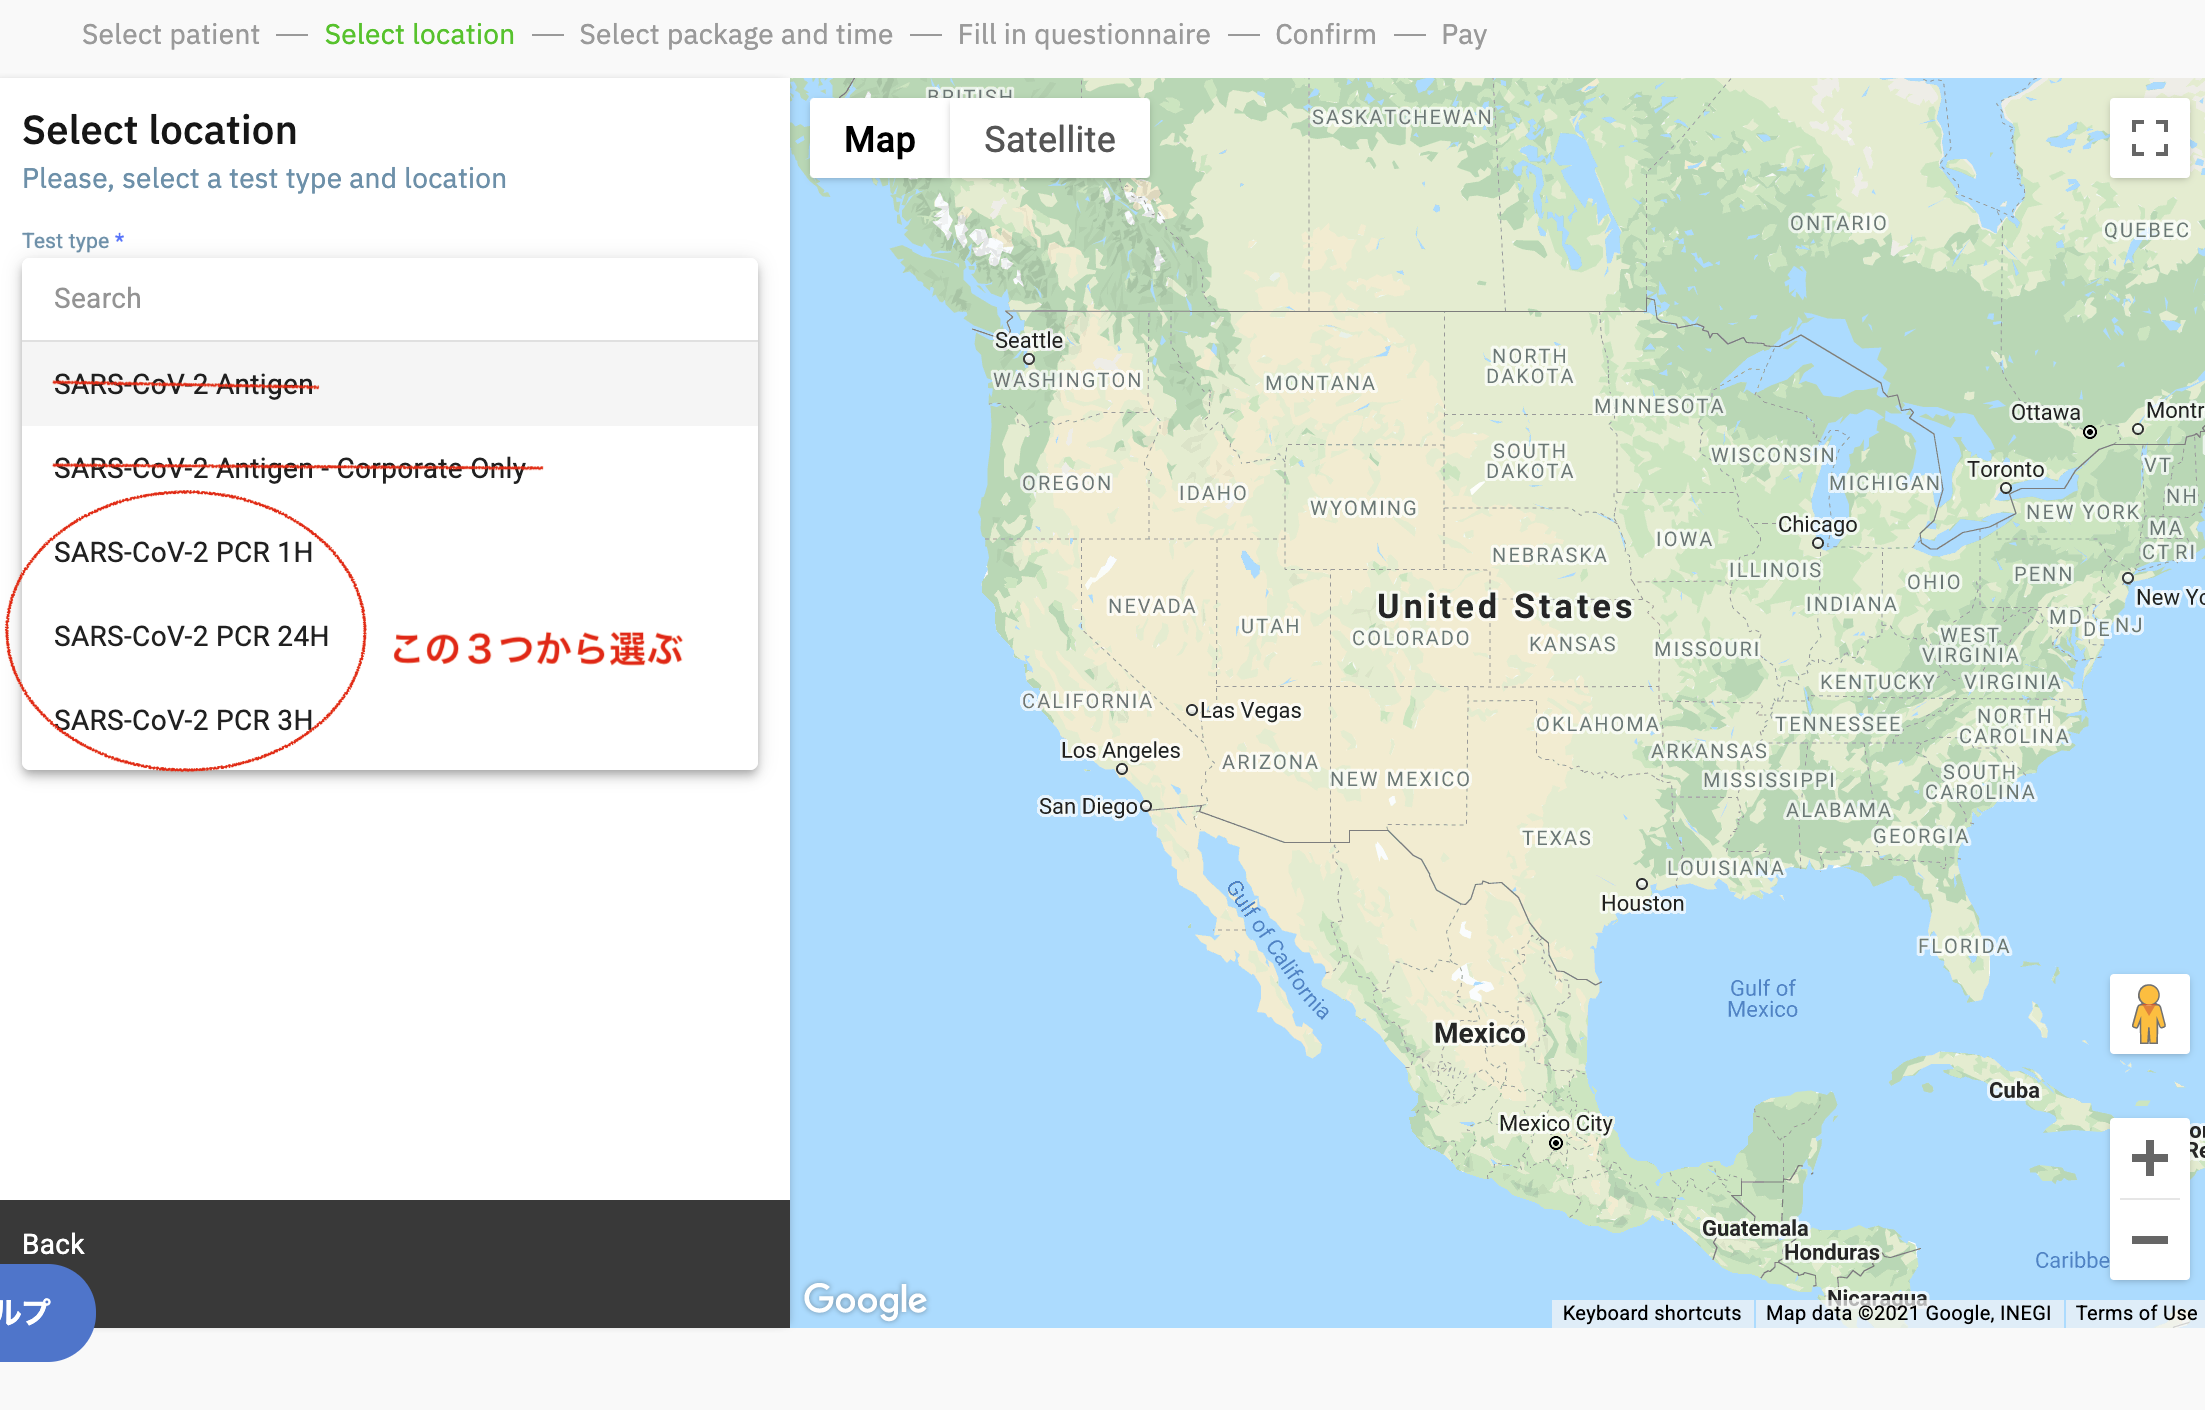Zoom out with the minus icon
The width and height of the screenshot is (2205, 1410).
[x=2149, y=1240]
